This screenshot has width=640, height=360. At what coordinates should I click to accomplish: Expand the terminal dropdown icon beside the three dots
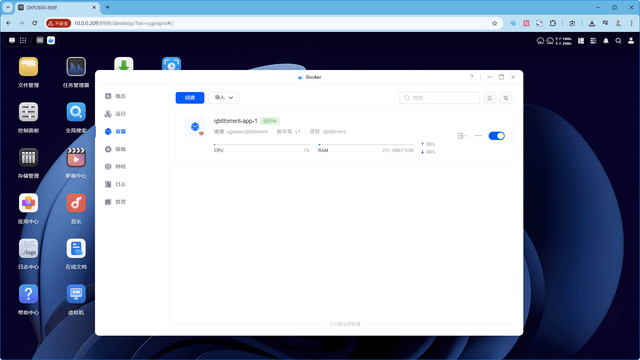[x=462, y=136]
